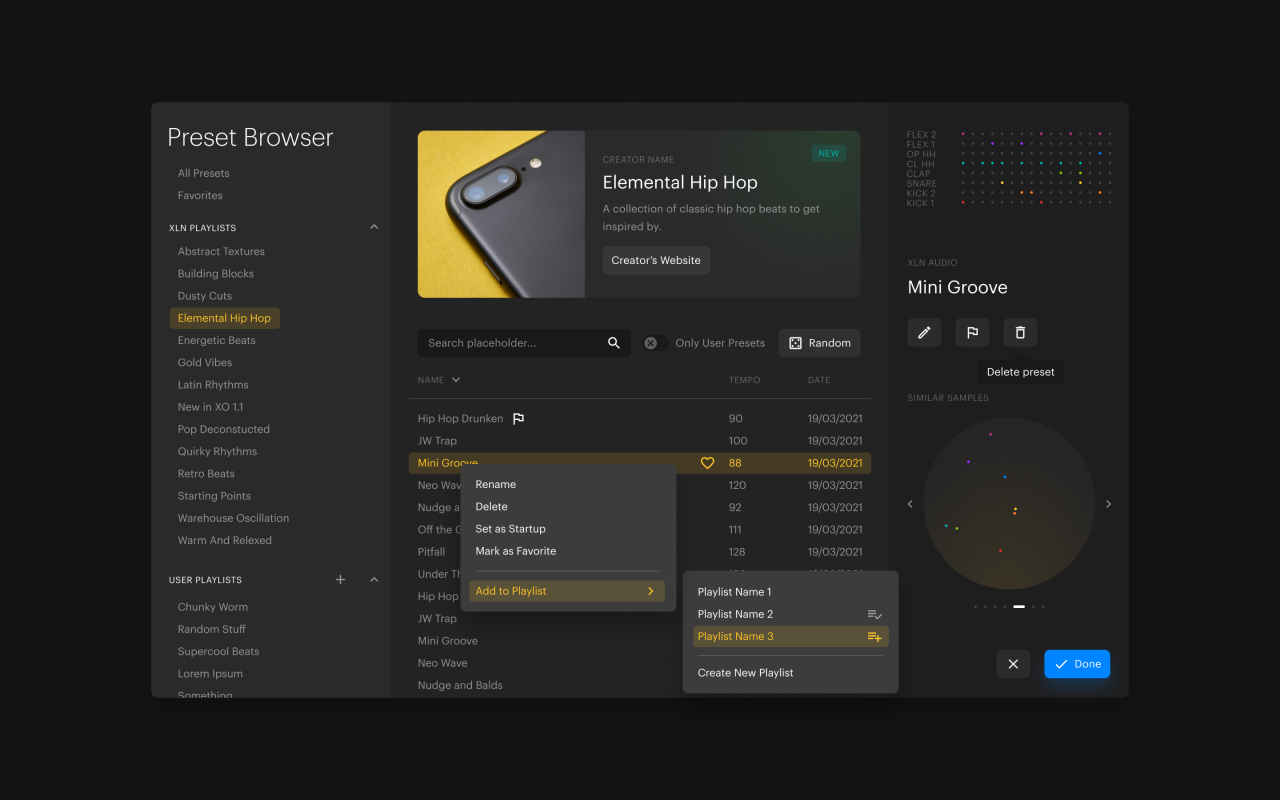Click the search magnifier icon
Image resolution: width=1280 pixels, height=800 pixels.
click(614, 343)
